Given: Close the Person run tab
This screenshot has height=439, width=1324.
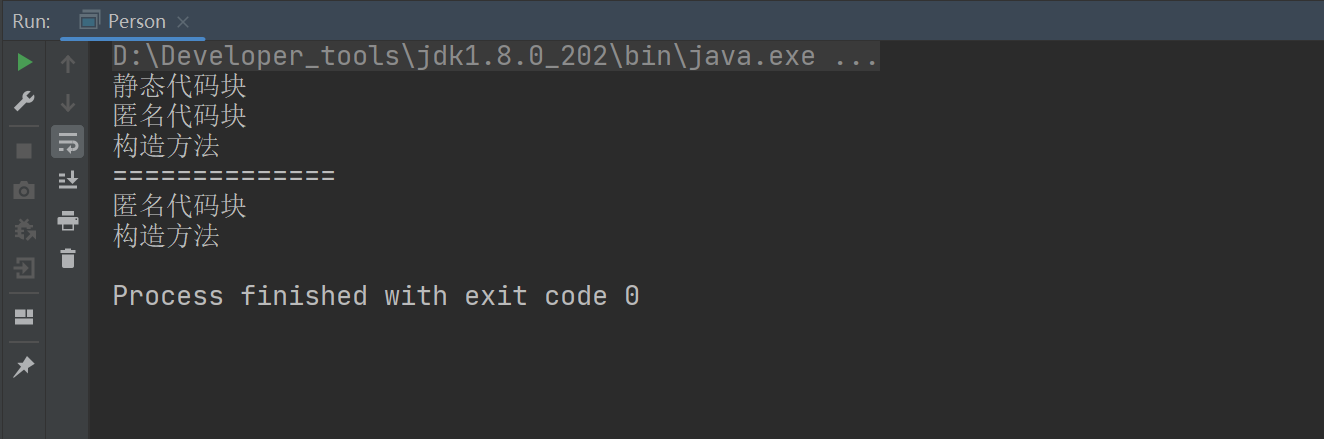Looking at the screenshot, I should click(182, 21).
